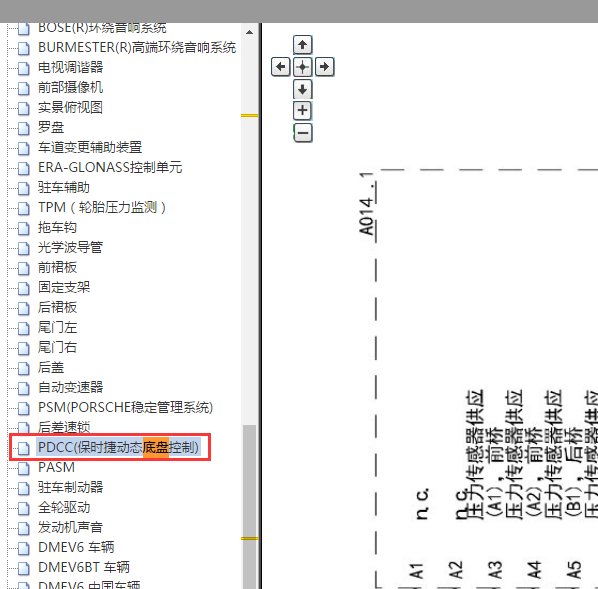Select PDCC(保时捷动态底盘控制) item
598x589 pixels.
point(119,447)
